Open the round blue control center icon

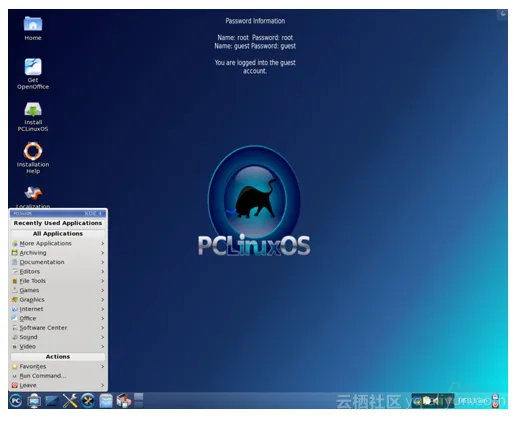[x=88, y=400]
